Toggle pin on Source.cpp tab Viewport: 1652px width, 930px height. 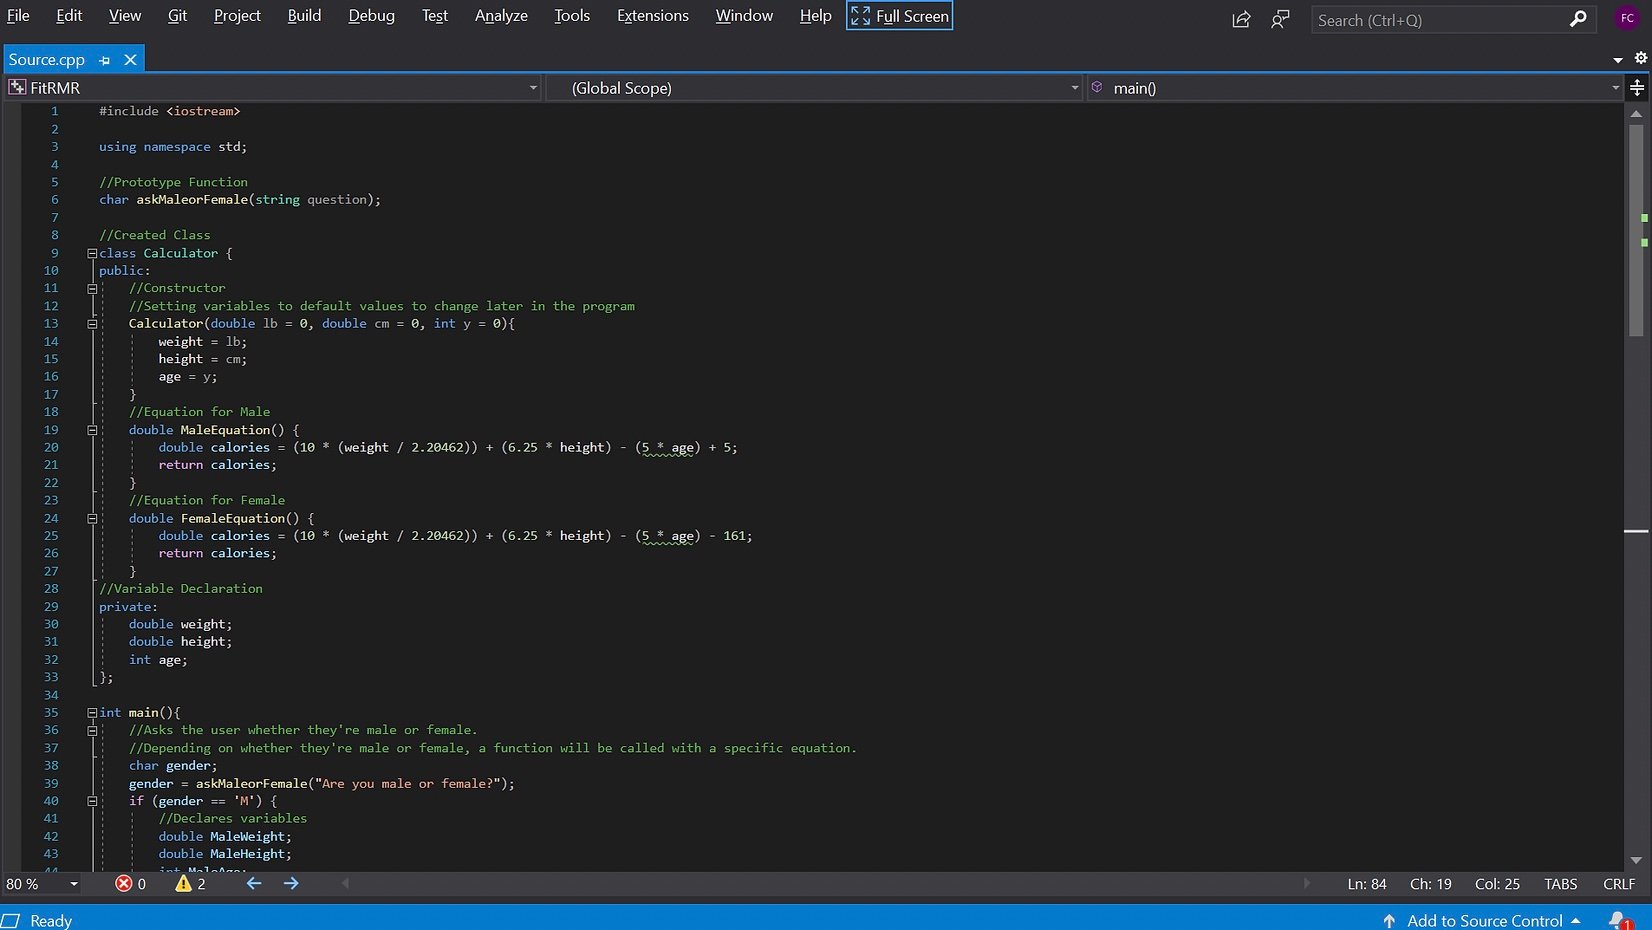pyautogui.click(x=105, y=60)
